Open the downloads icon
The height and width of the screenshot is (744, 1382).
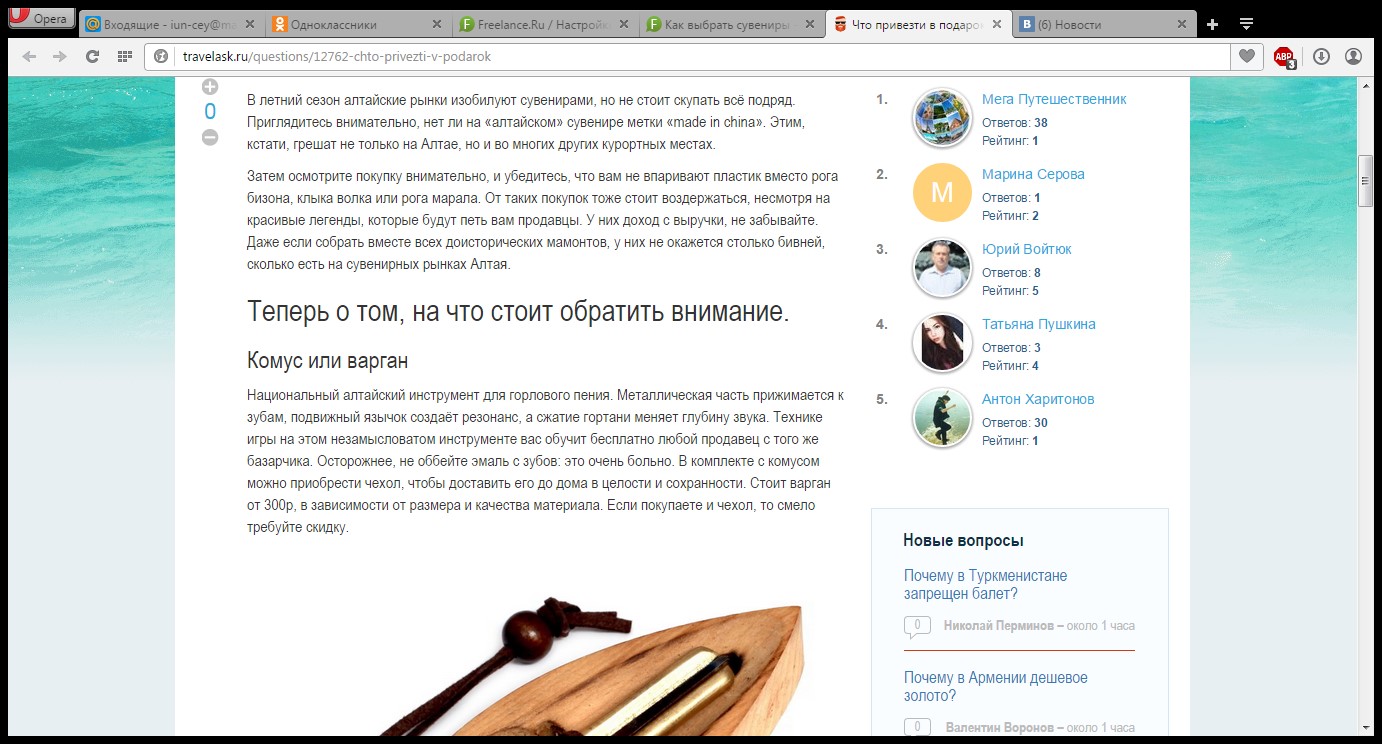1321,57
